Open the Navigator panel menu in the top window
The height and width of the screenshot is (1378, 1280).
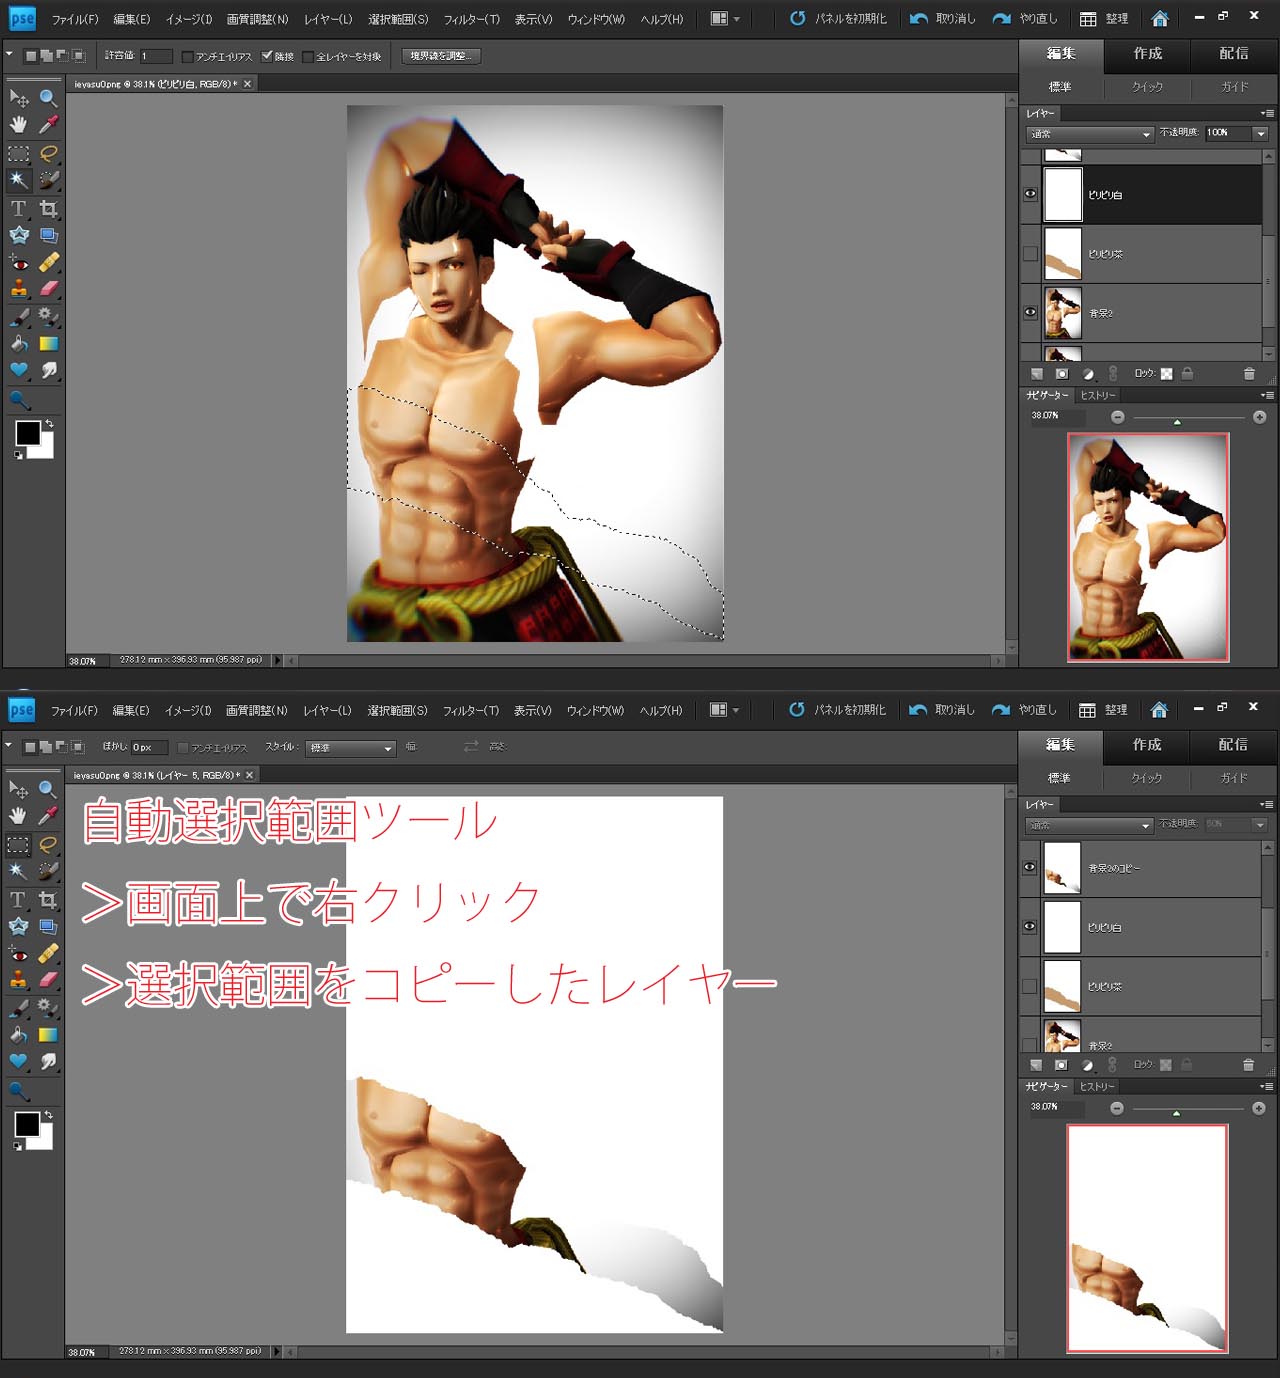pos(1267,395)
